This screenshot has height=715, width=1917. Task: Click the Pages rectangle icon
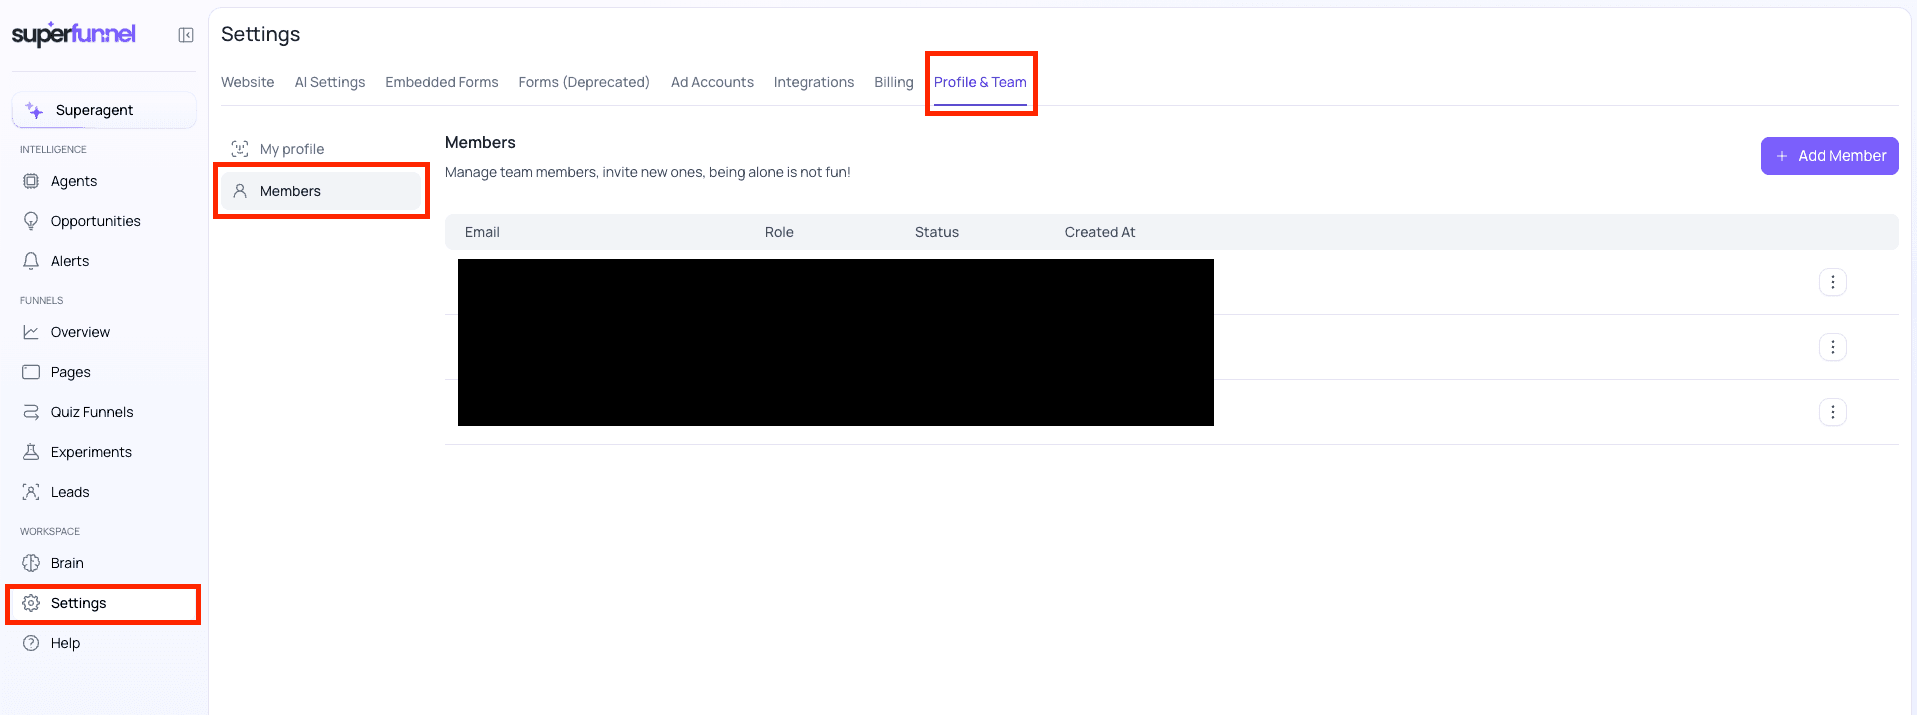pos(31,372)
